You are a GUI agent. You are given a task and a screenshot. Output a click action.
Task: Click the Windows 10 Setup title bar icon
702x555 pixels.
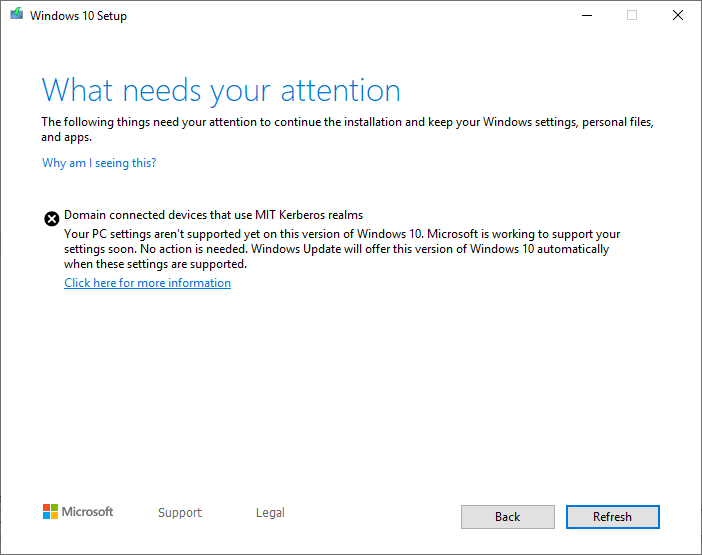(x=17, y=14)
